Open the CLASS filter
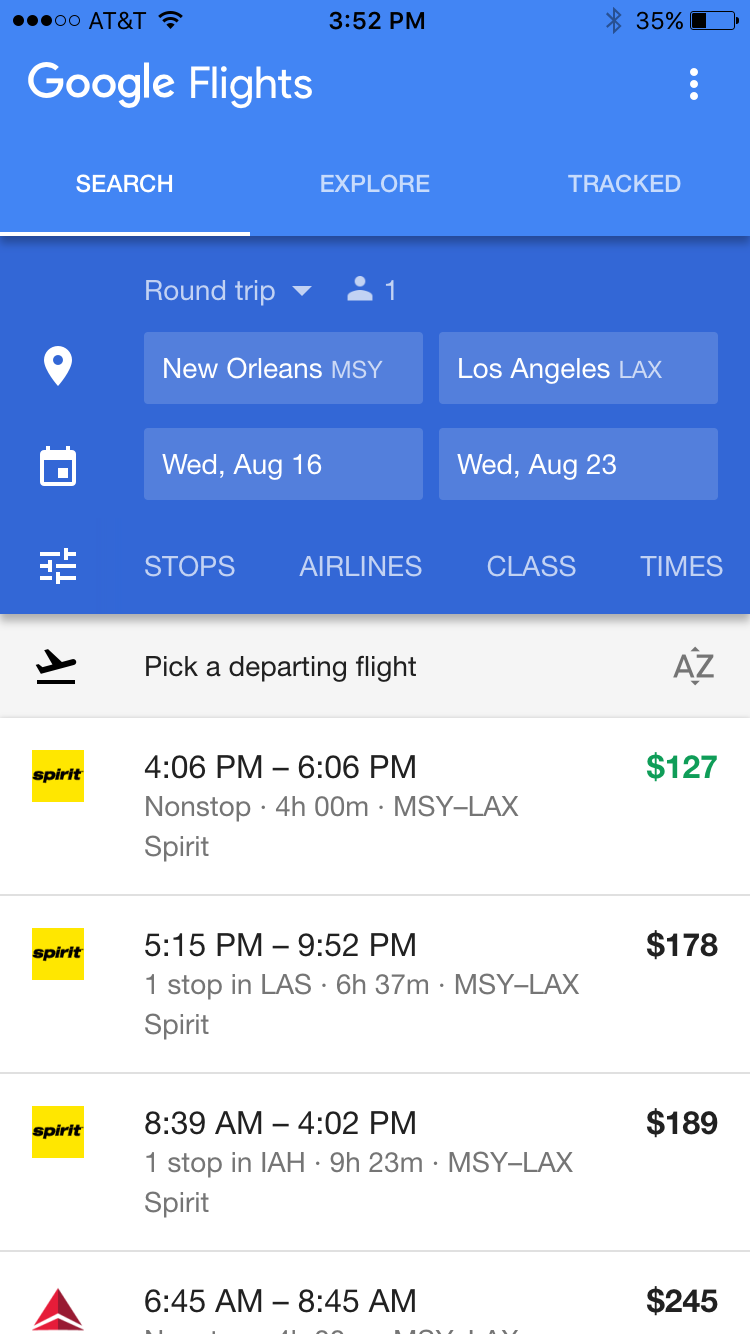Screen dimensions: 750x1334 click(531, 566)
